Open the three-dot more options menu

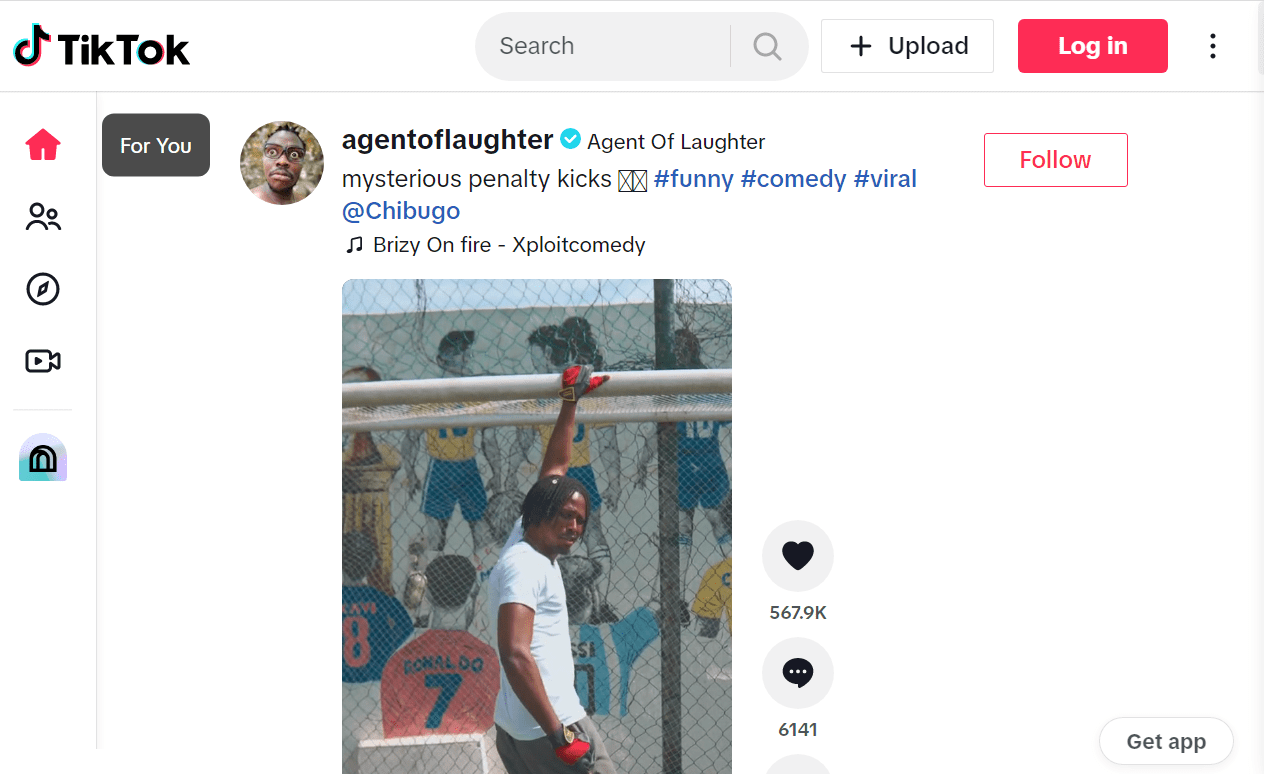click(x=1212, y=46)
